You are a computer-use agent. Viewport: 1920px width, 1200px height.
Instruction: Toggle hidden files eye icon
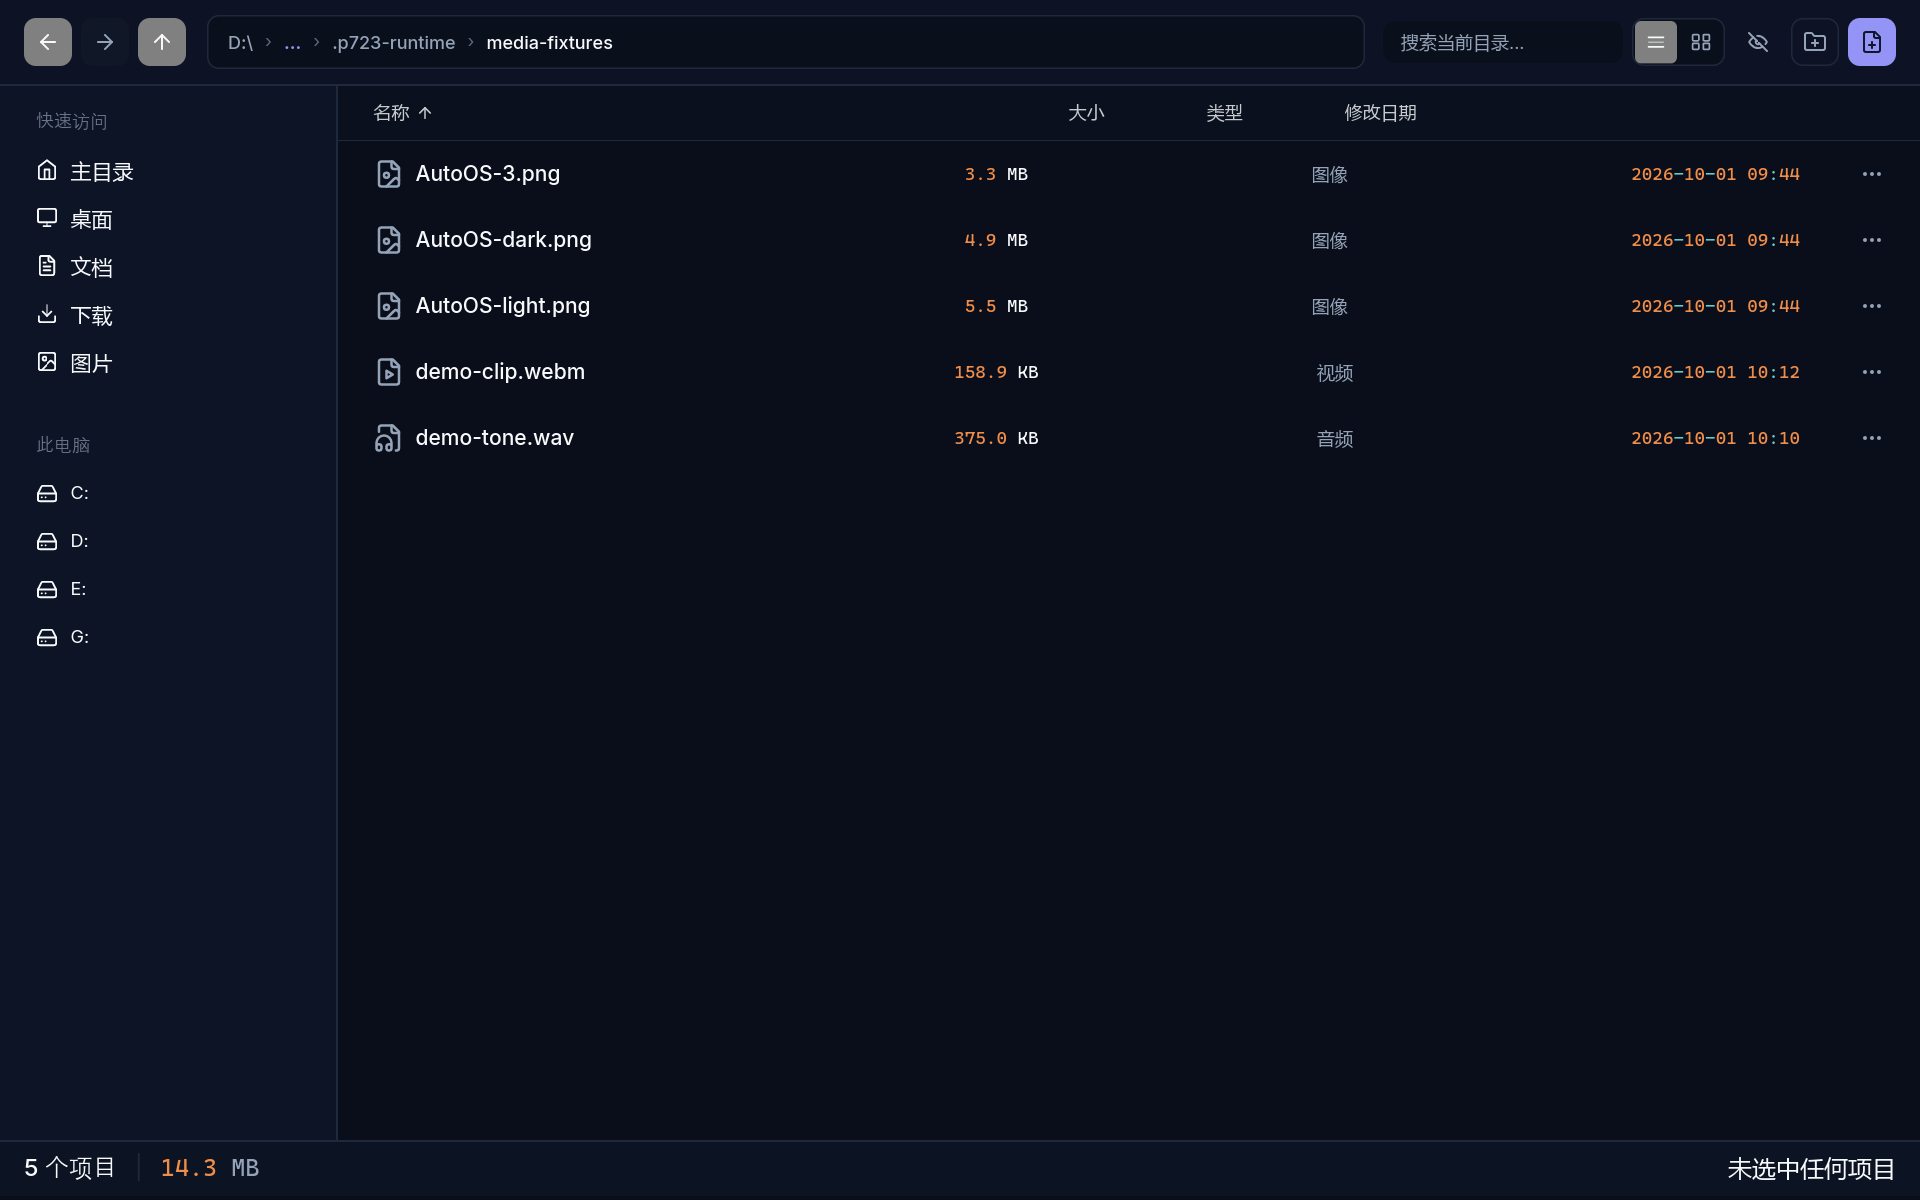1758,42
